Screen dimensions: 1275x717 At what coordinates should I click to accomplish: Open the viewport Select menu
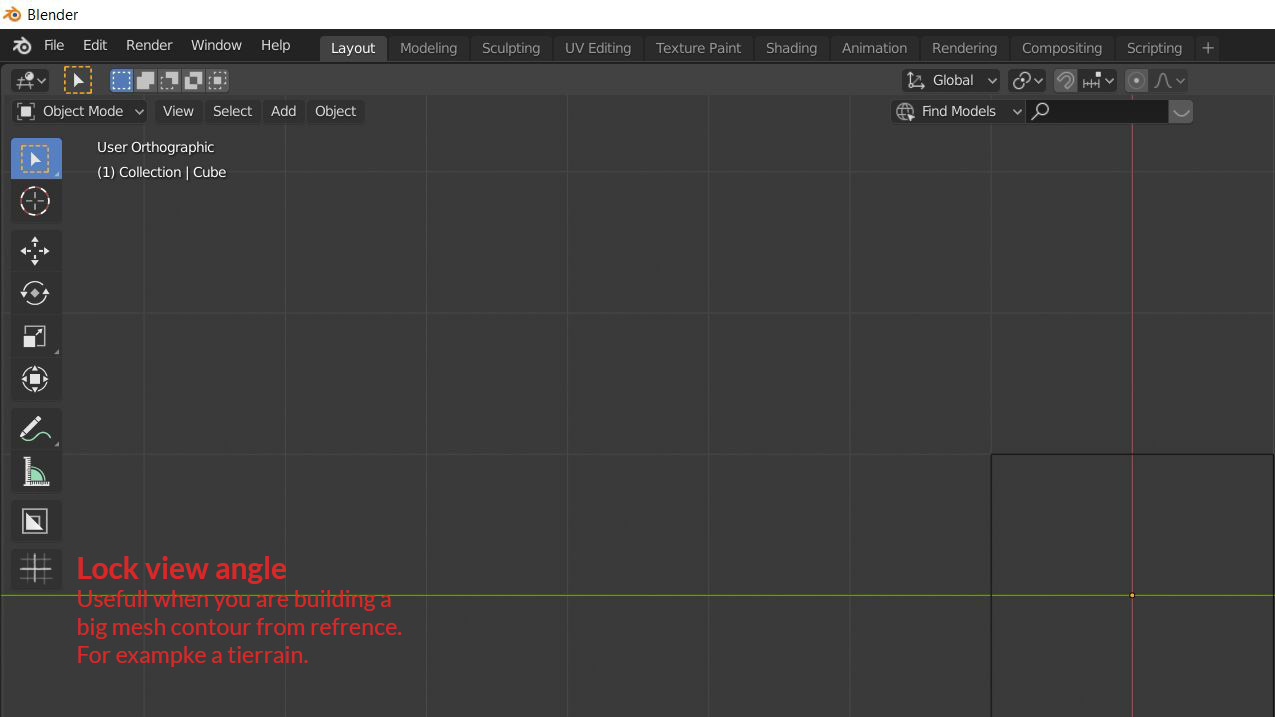(x=233, y=111)
